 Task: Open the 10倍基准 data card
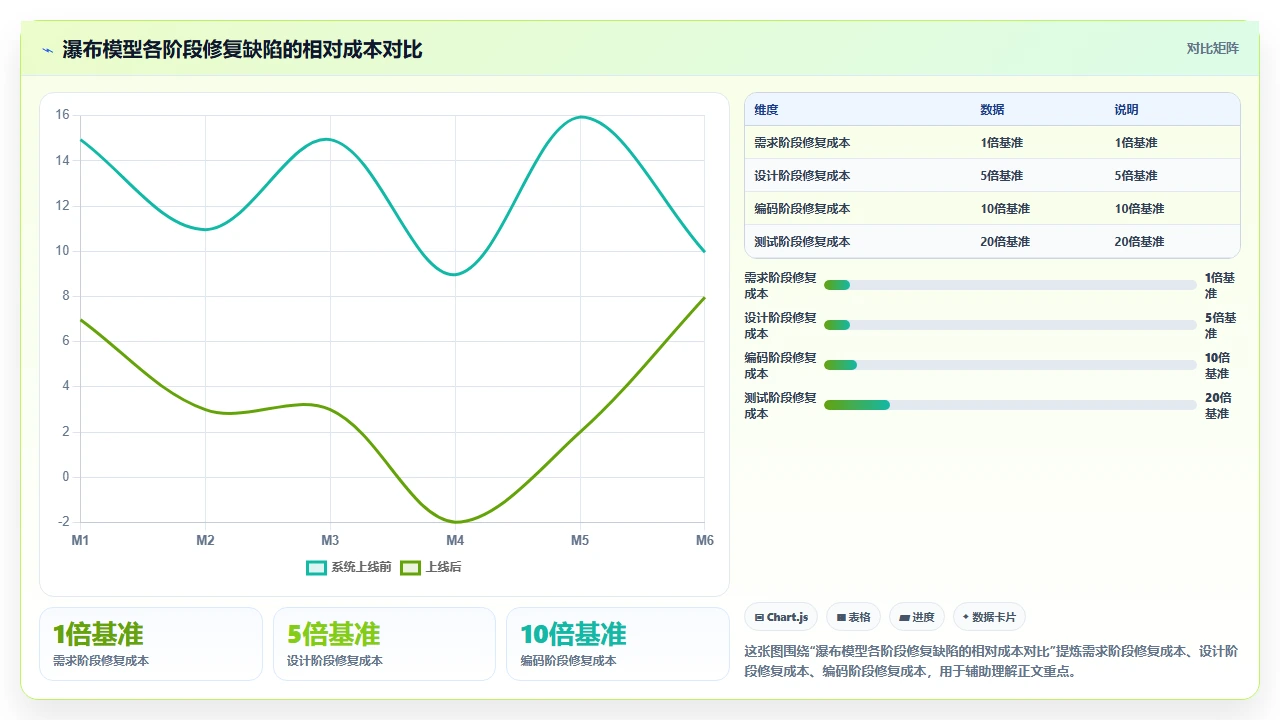617,644
